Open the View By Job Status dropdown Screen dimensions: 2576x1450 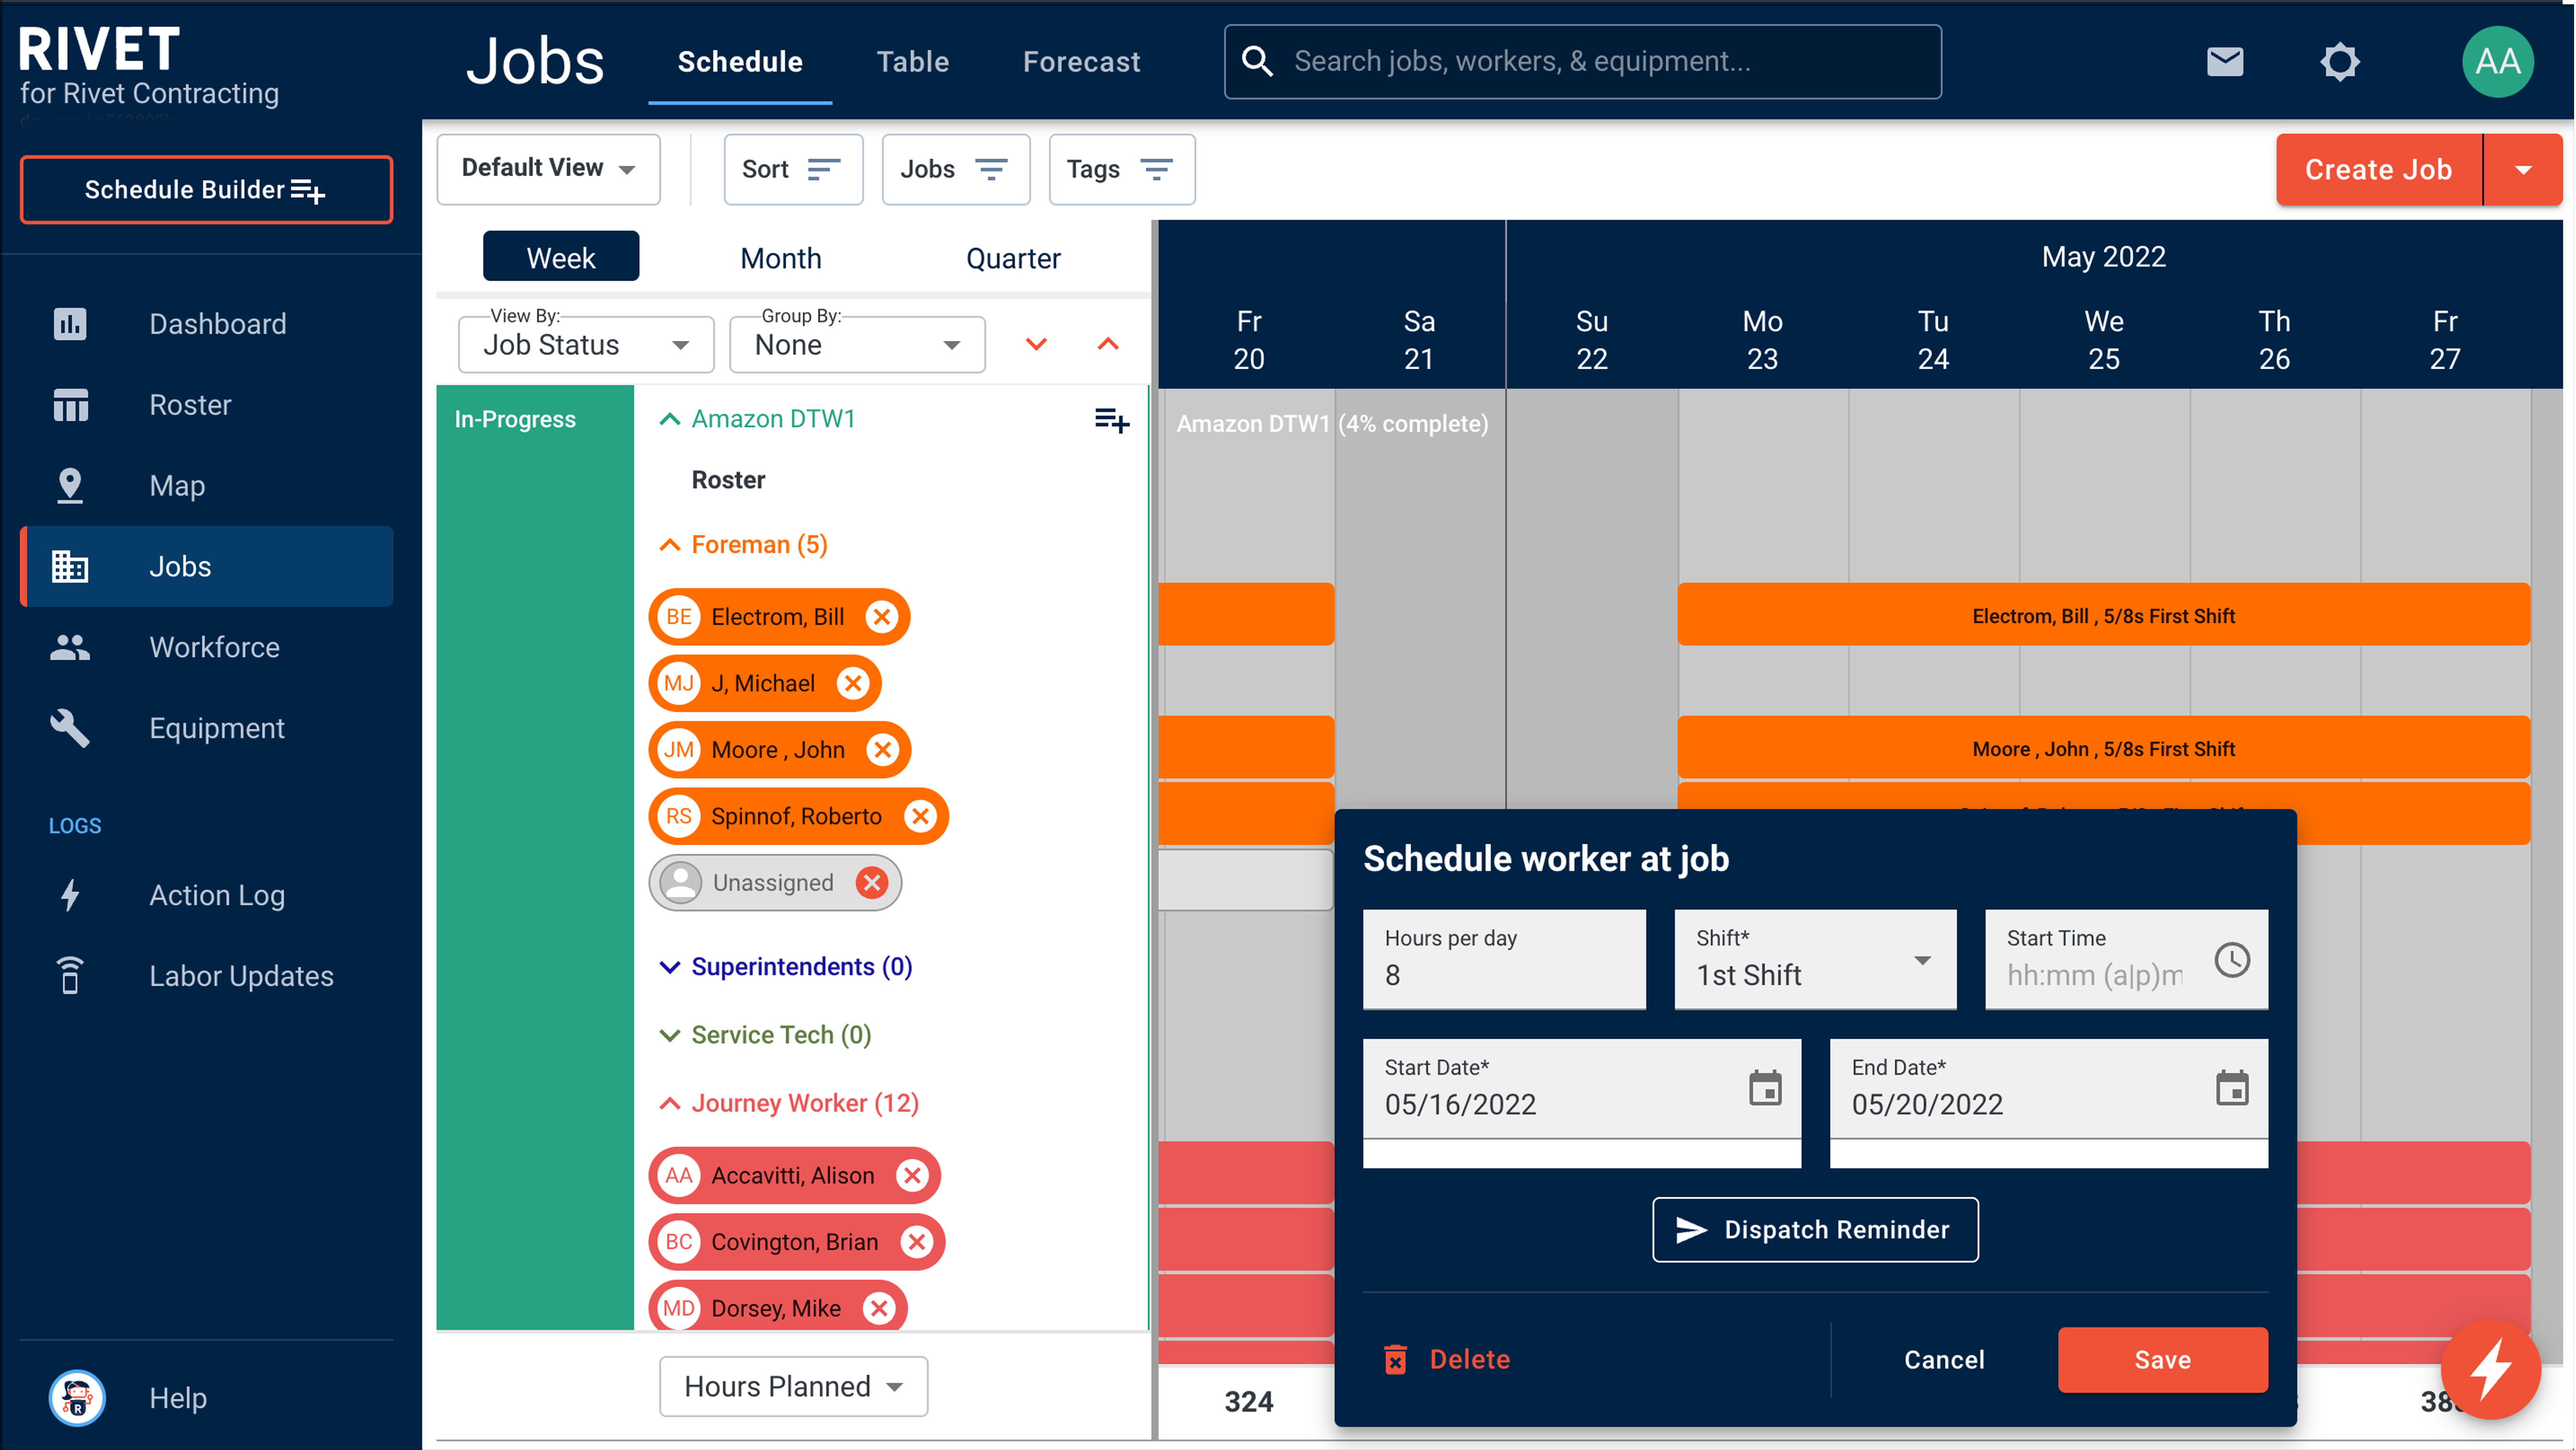586,345
